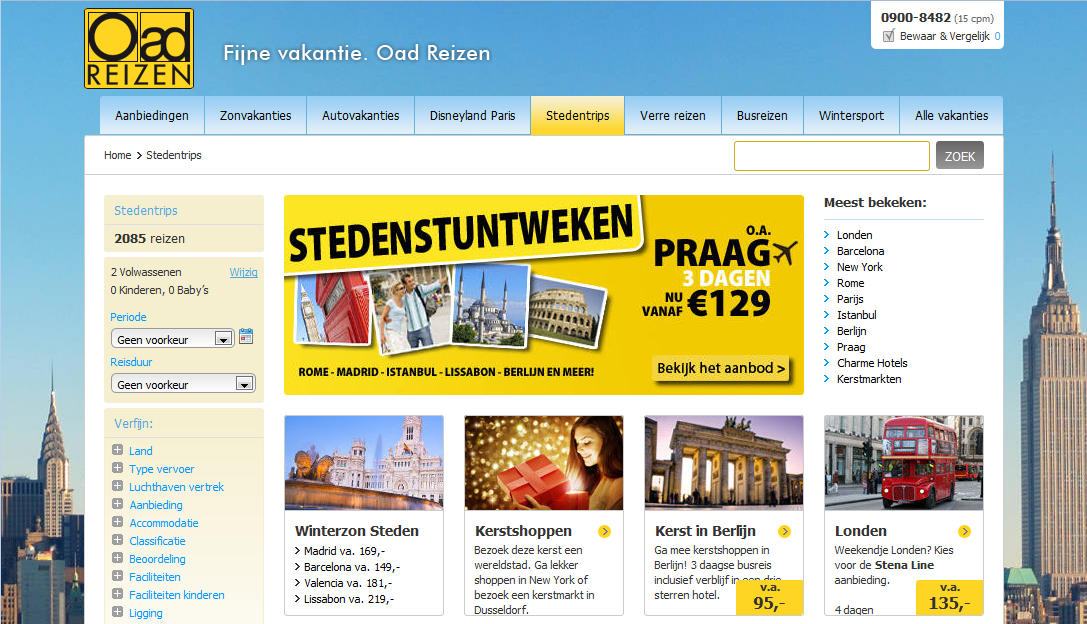Open the Barcelona link under Meest bekeken

click(860, 251)
